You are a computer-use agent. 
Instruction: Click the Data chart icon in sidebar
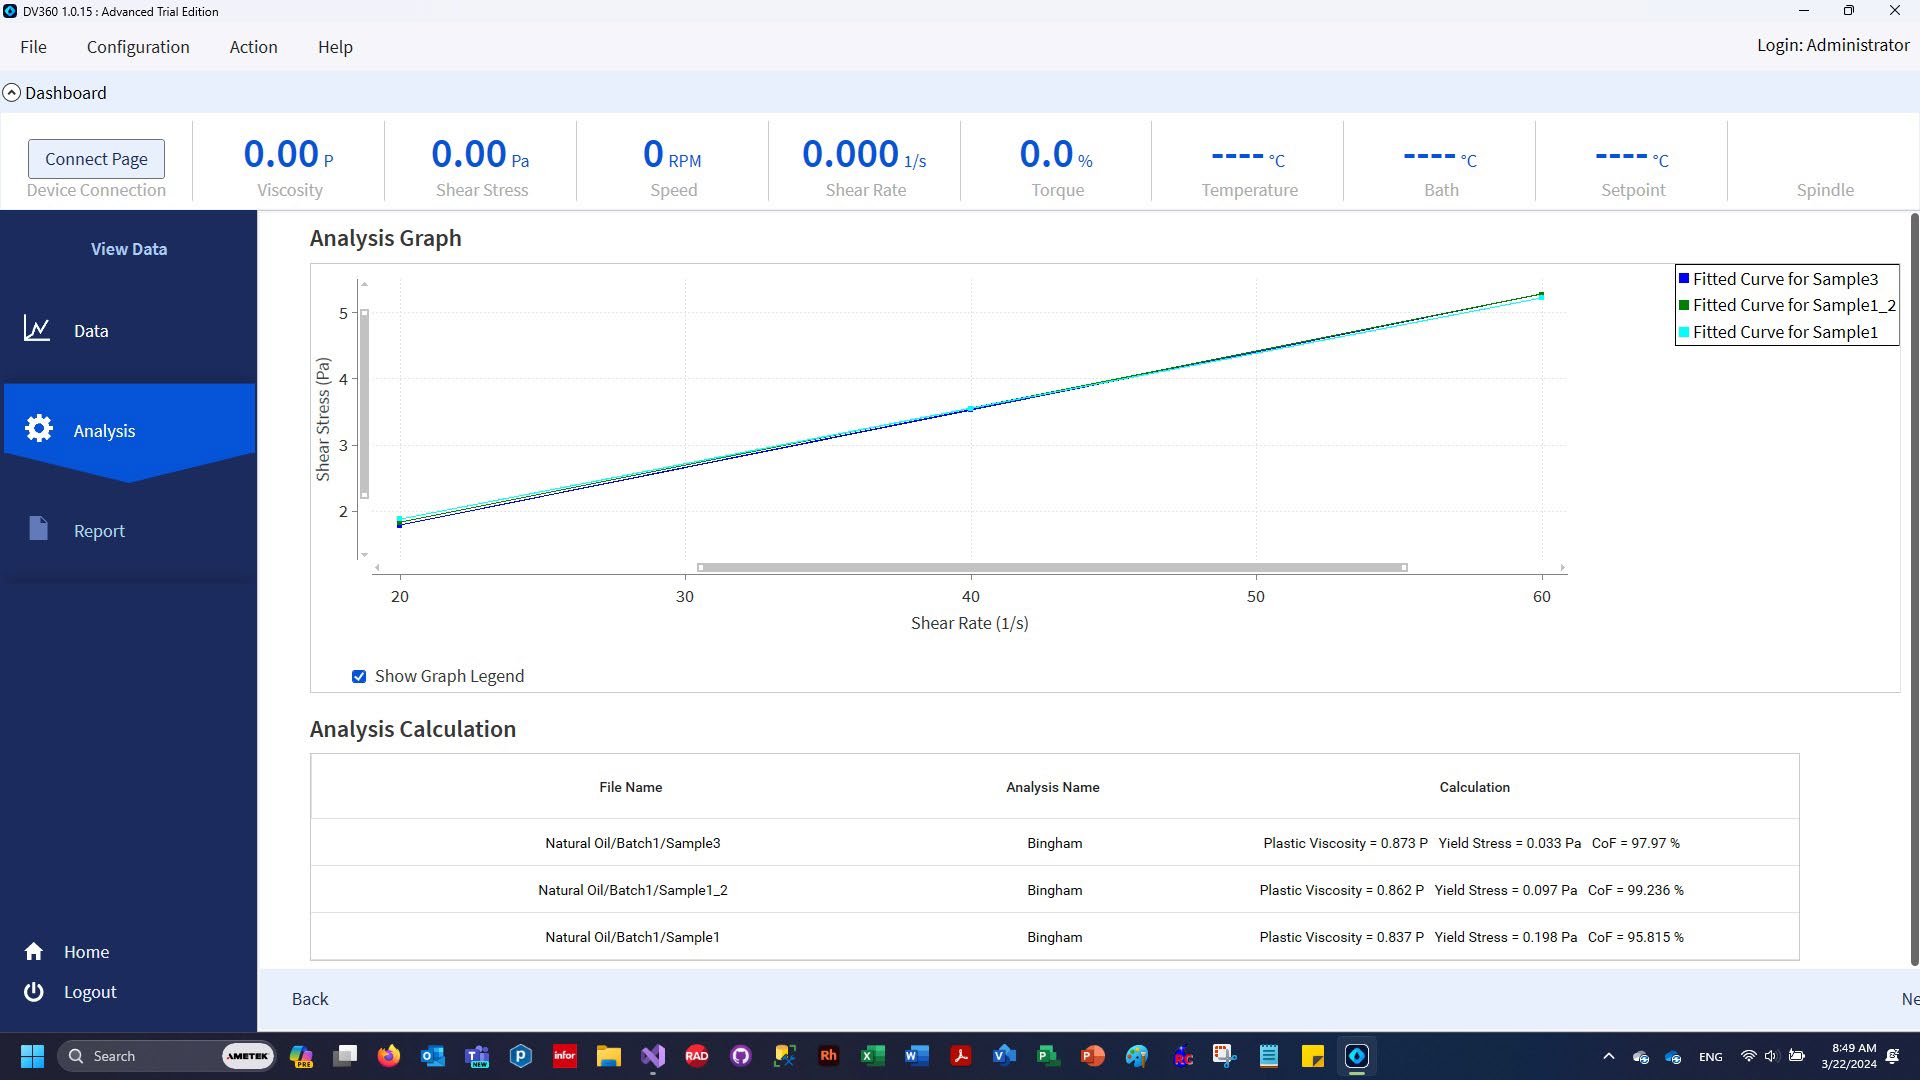[x=37, y=329]
